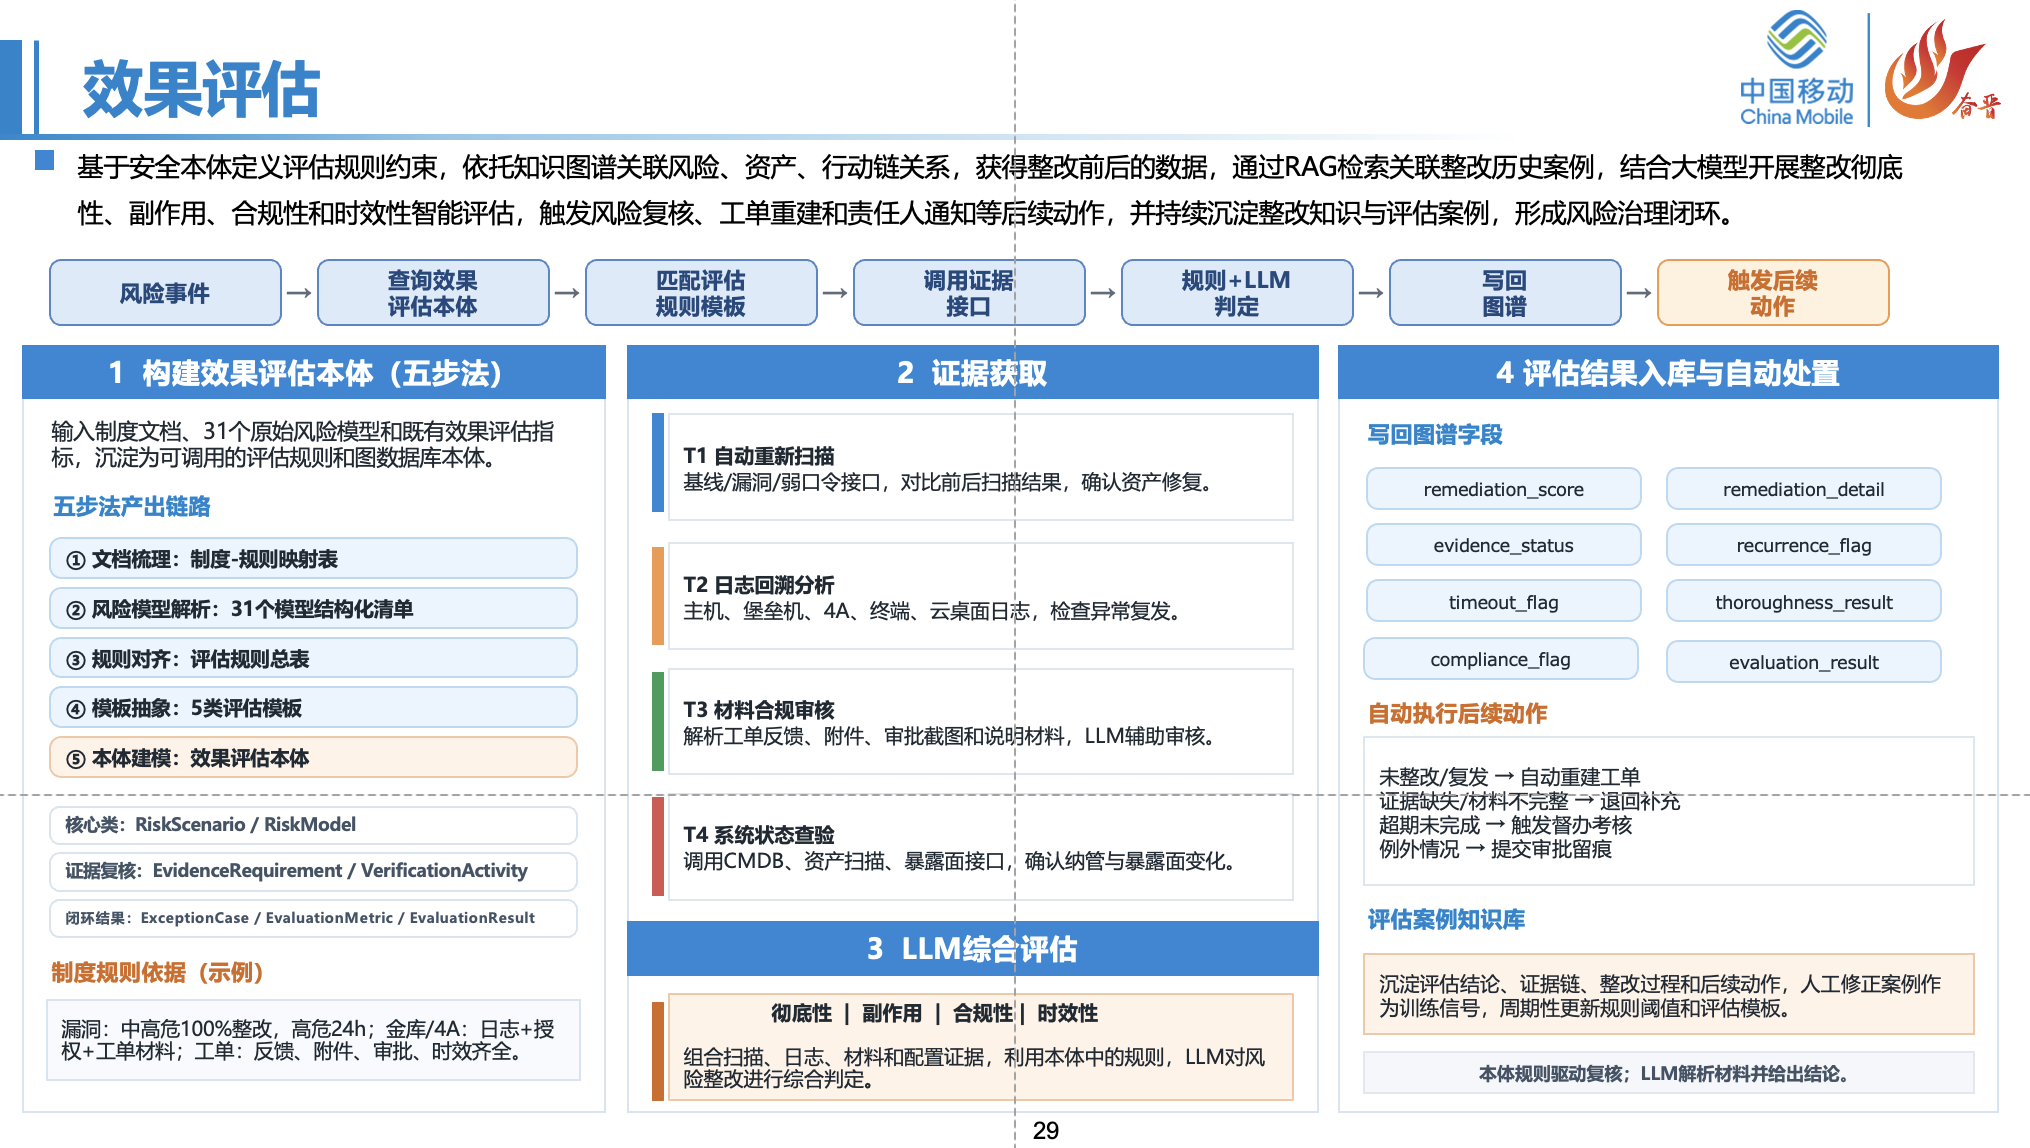Click the 制度规则依据（示例） heading
This screenshot has height=1148, width=2030.
tap(157, 973)
